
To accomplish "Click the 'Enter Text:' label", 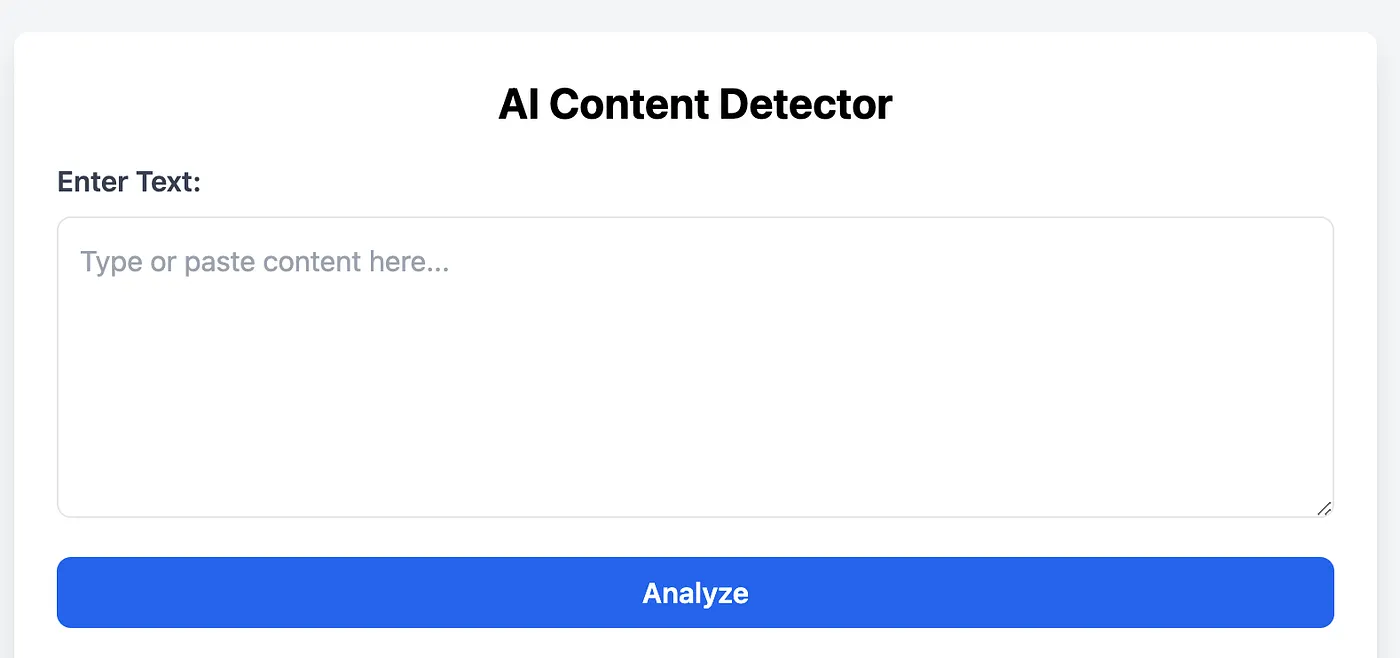I will 129,182.
